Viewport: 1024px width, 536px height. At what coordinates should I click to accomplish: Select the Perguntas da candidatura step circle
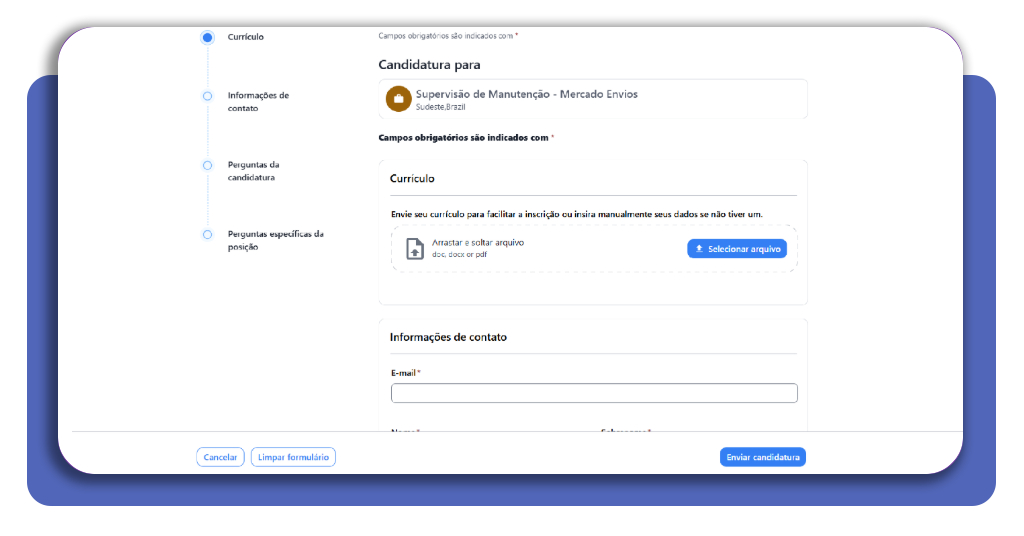coord(207,165)
